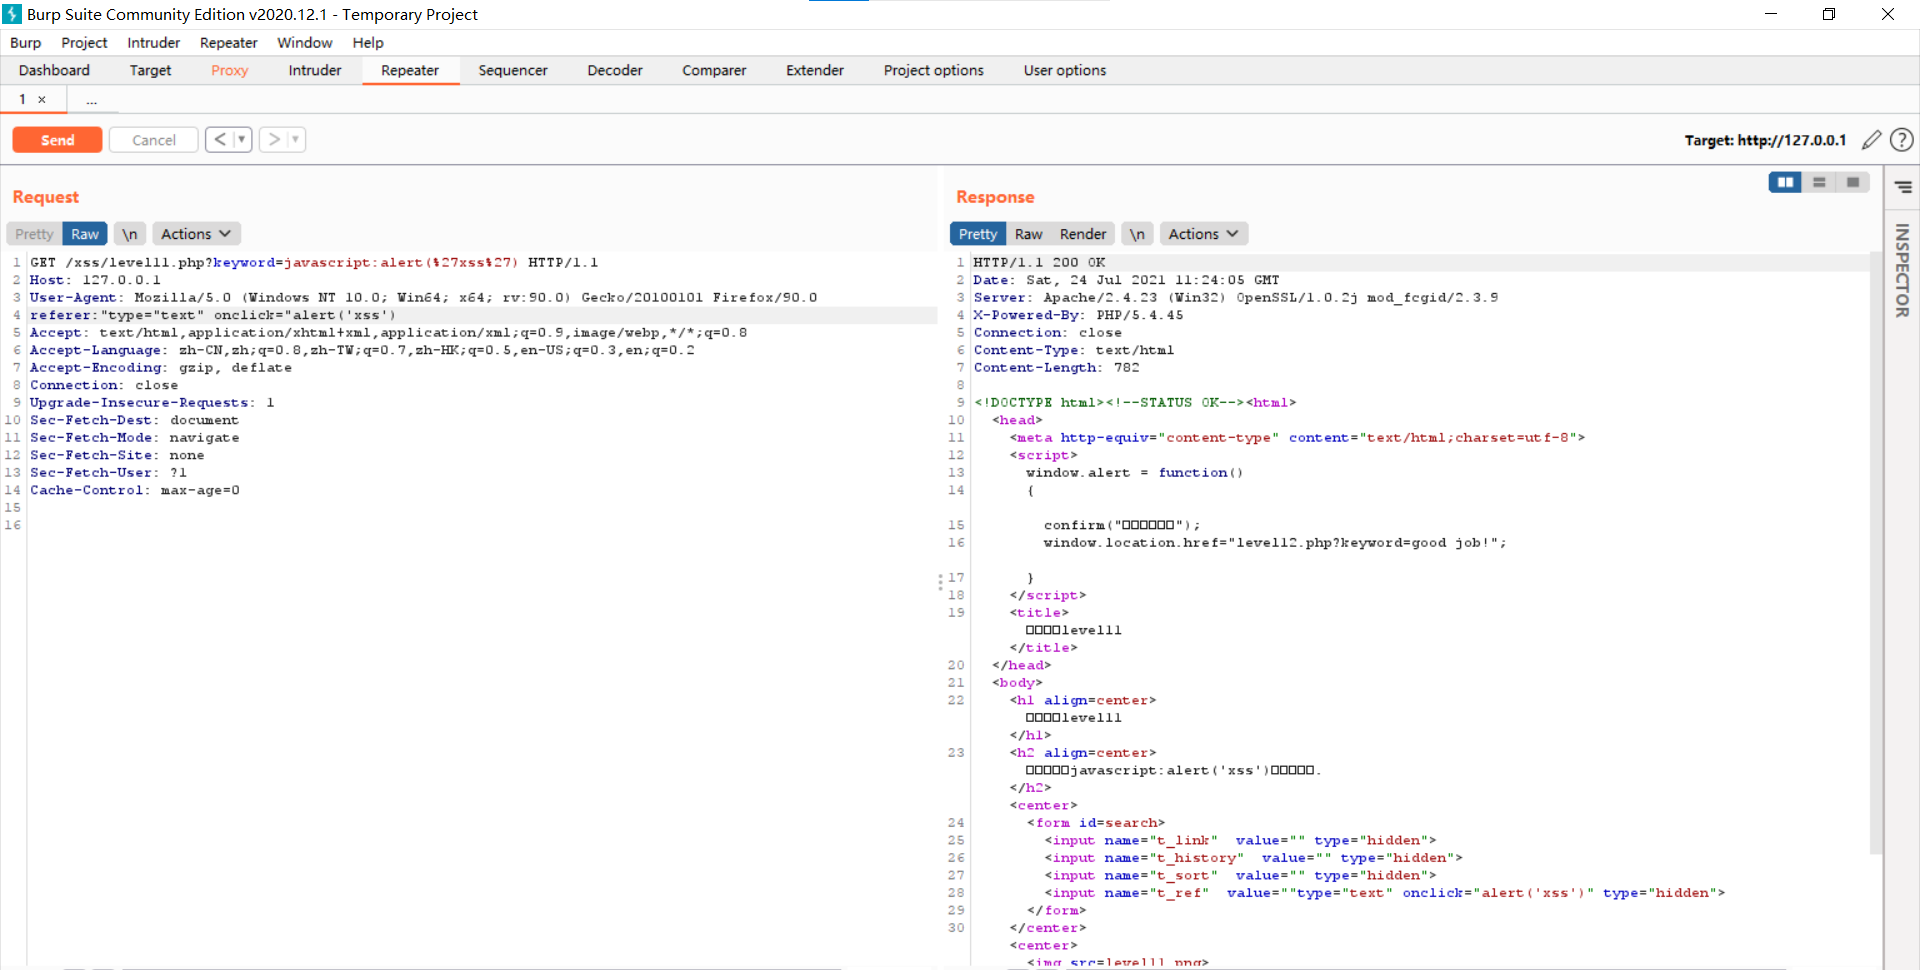Screen dimensions: 1920x970
Task: Enable Render view for the Response
Action: tap(1083, 233)
